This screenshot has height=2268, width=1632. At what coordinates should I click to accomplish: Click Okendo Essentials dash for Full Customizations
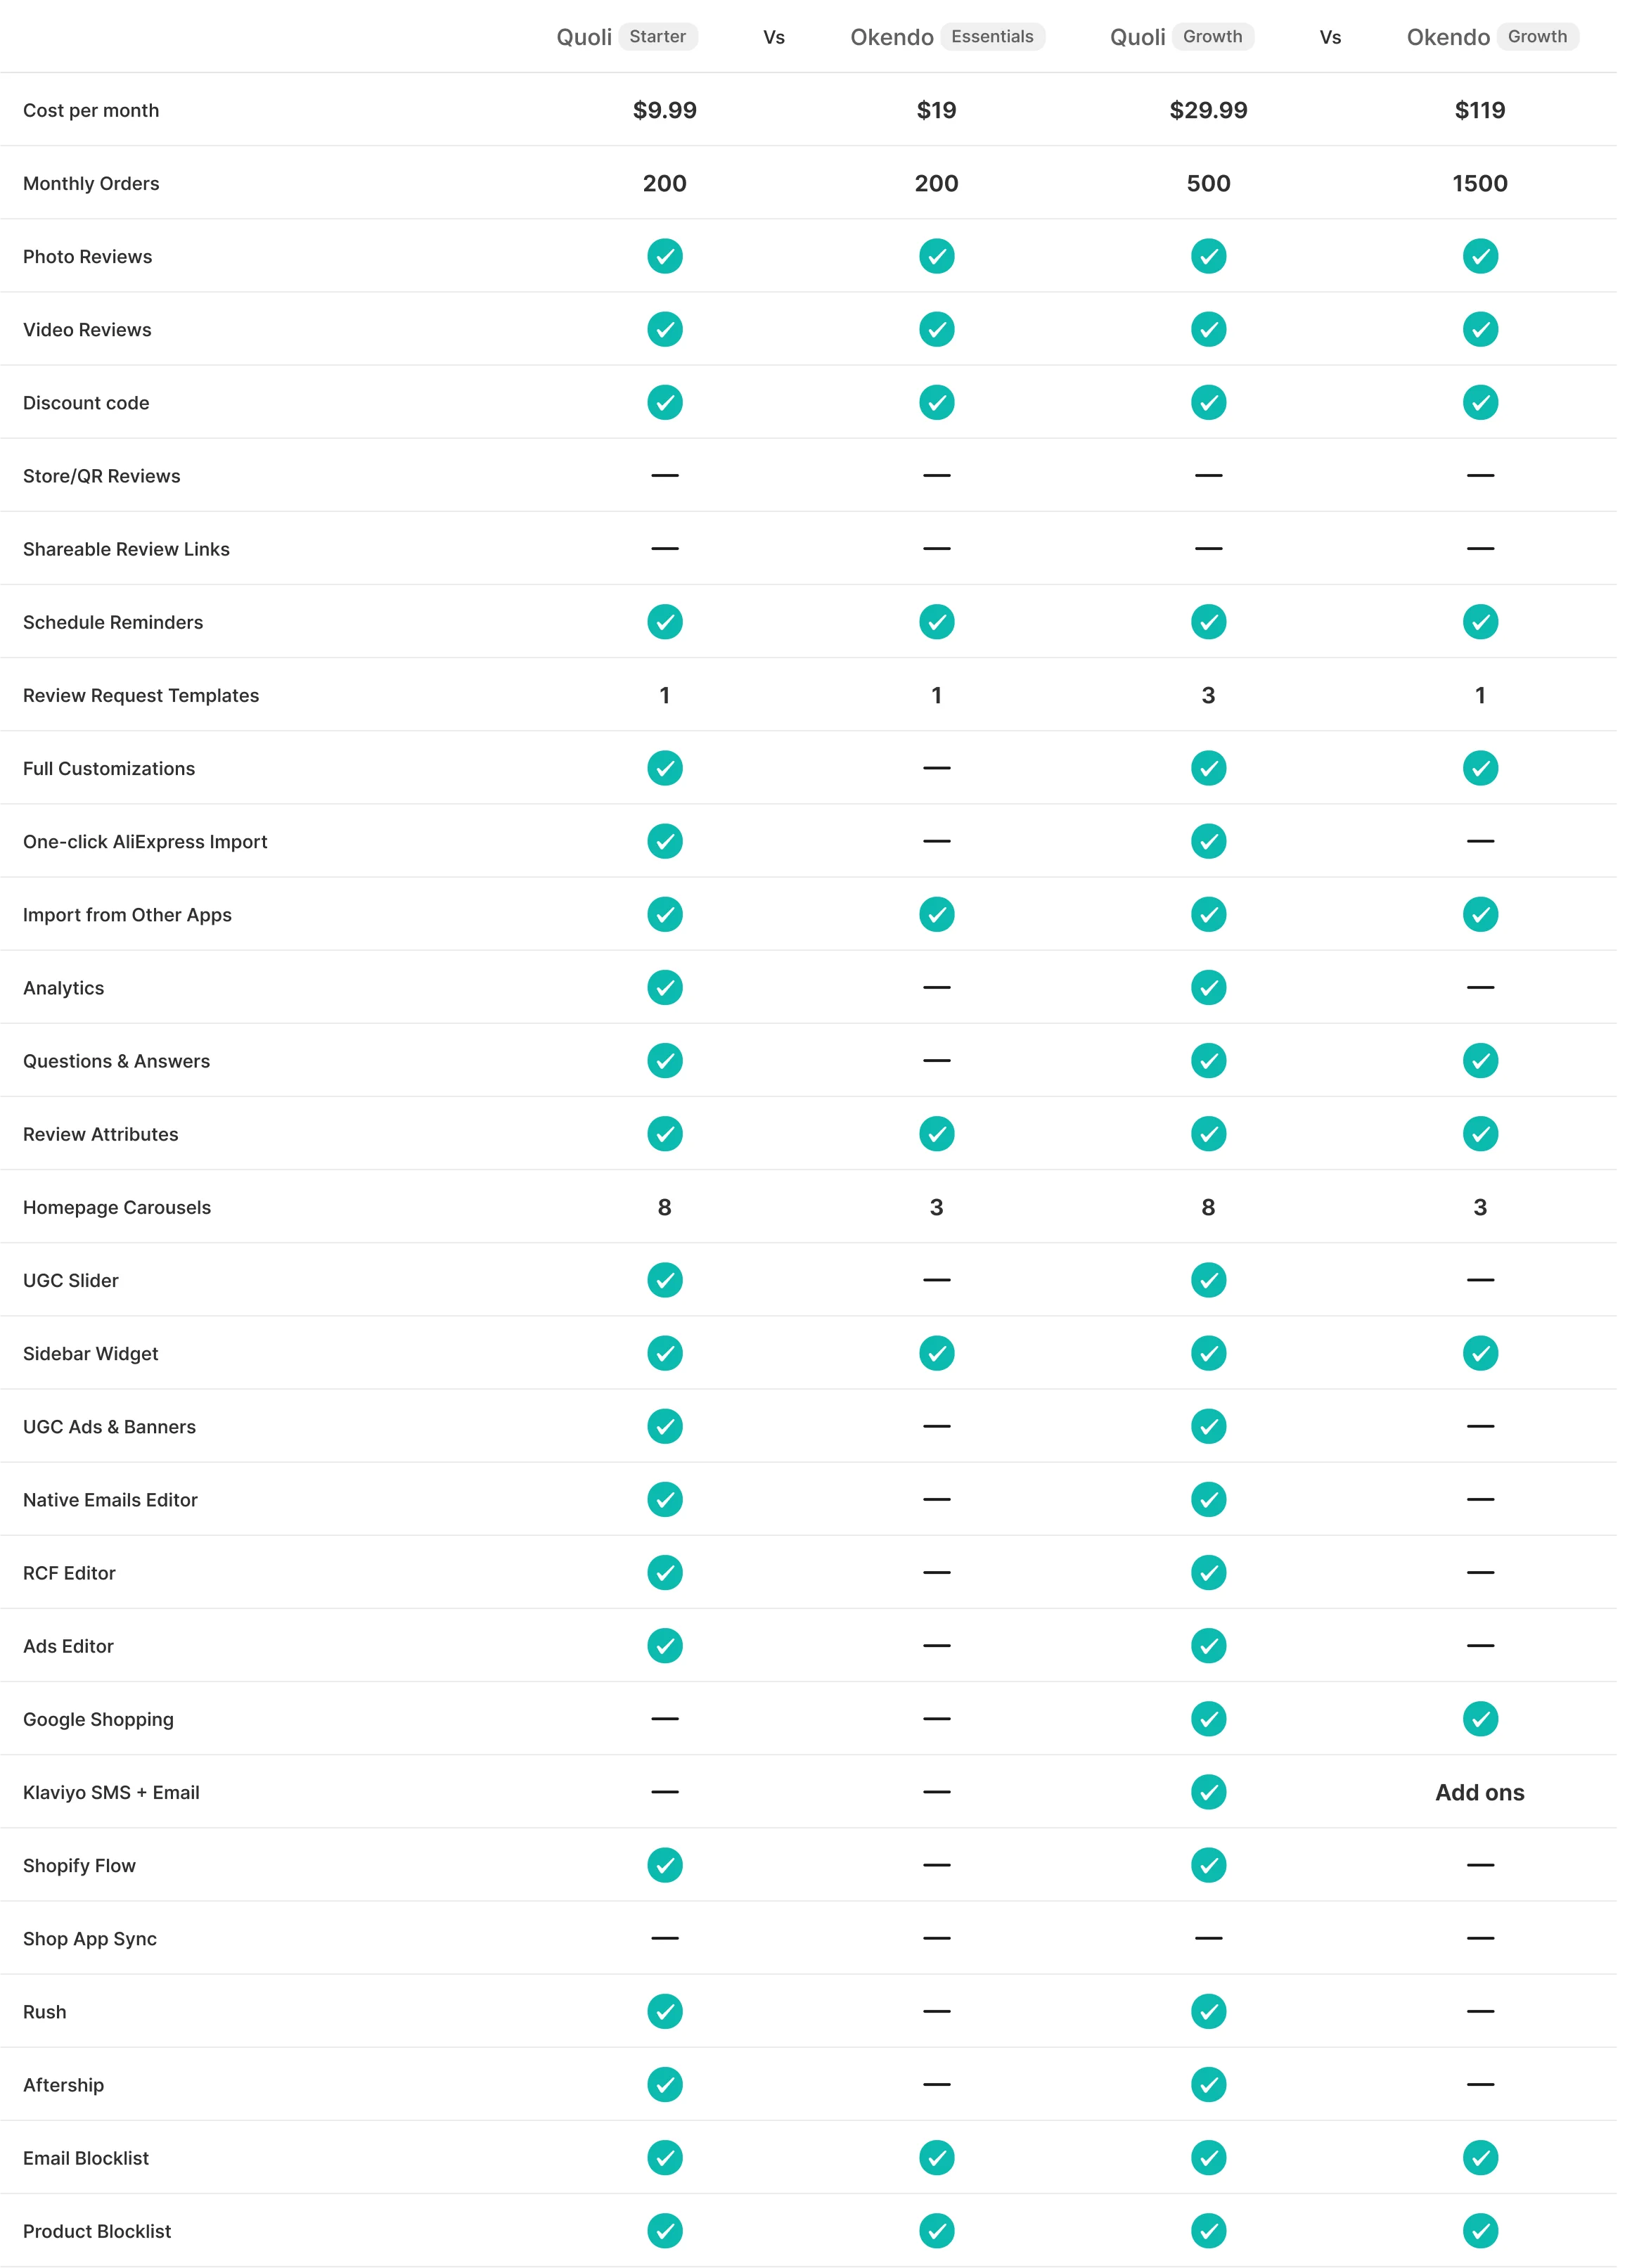(x=936, y=768)
